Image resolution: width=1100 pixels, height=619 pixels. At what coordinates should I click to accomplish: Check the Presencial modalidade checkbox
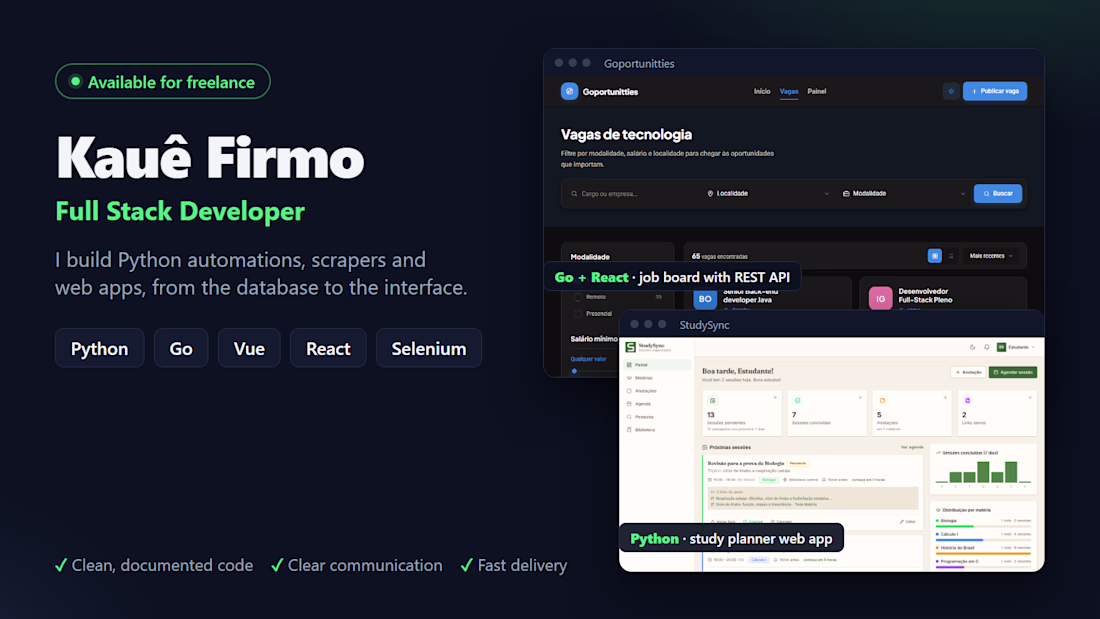click(x=577, y=314)
